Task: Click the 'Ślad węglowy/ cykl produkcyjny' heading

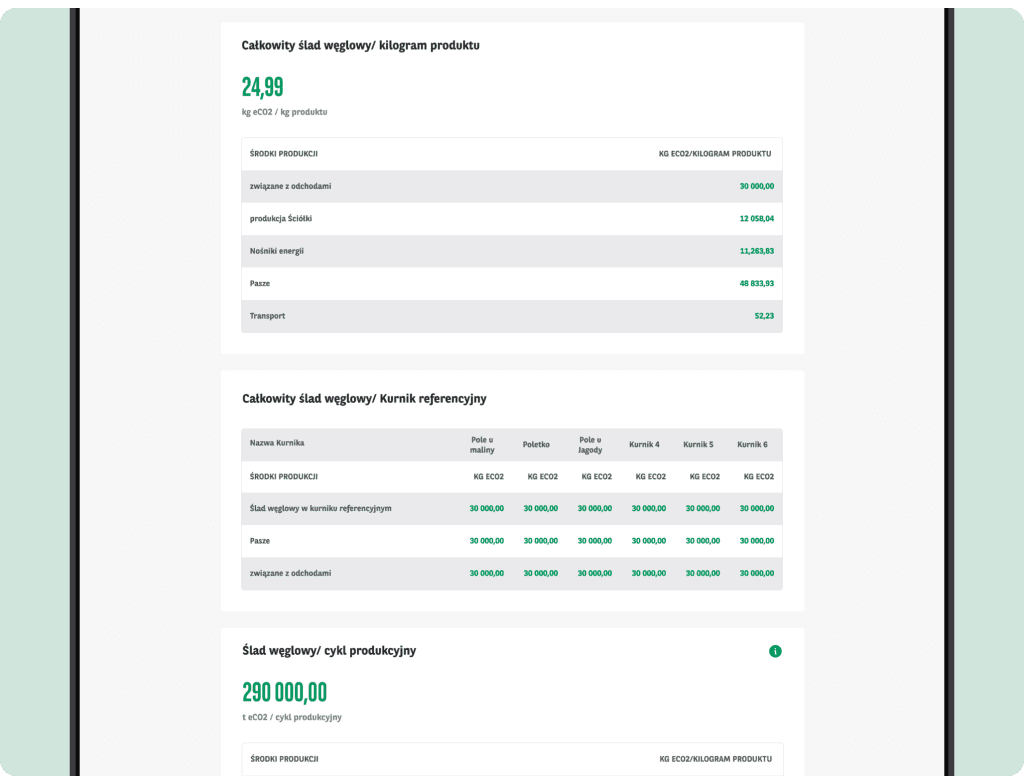Action: pyautogui.click(x=329, y=651)
